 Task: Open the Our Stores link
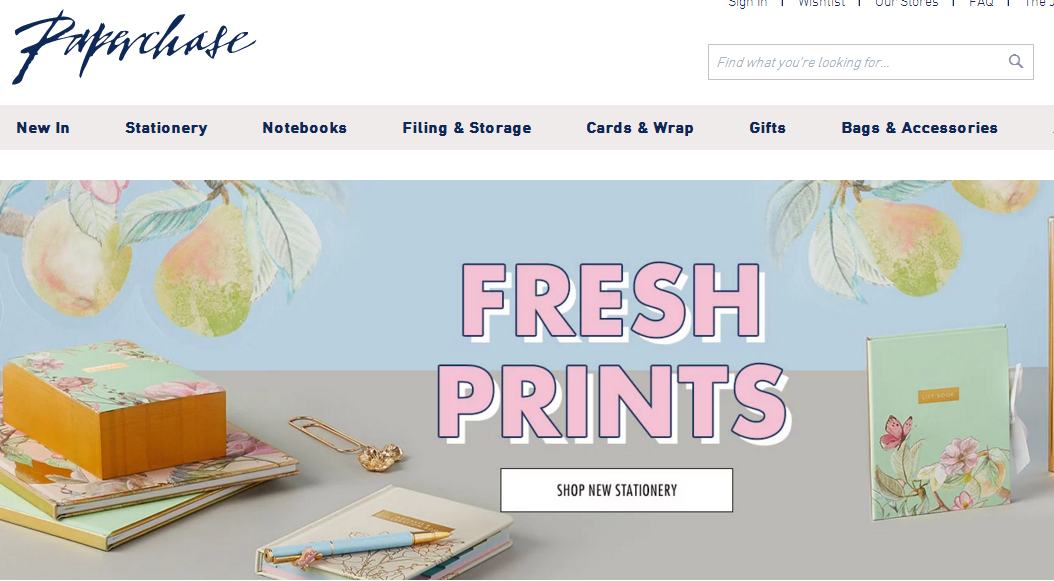tap(906, 3)
